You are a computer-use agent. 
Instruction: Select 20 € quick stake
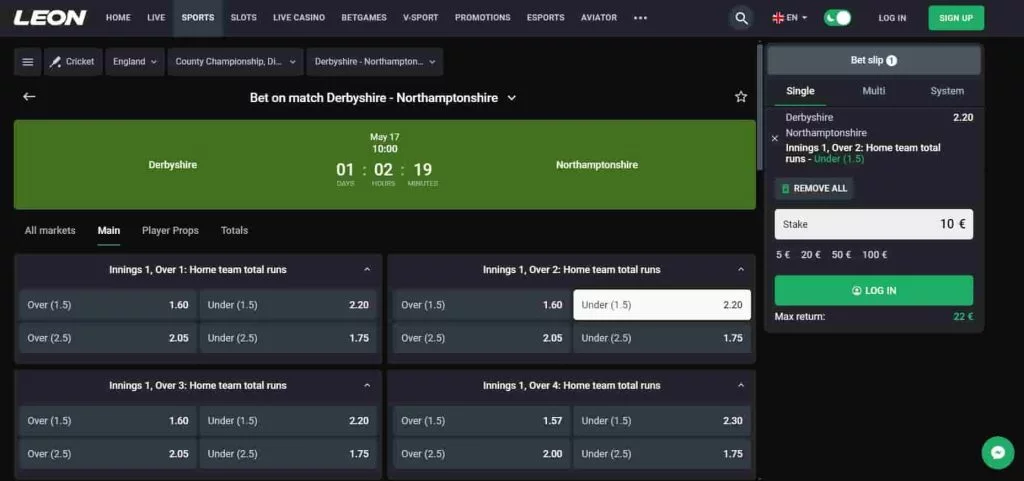pos(810,255)
